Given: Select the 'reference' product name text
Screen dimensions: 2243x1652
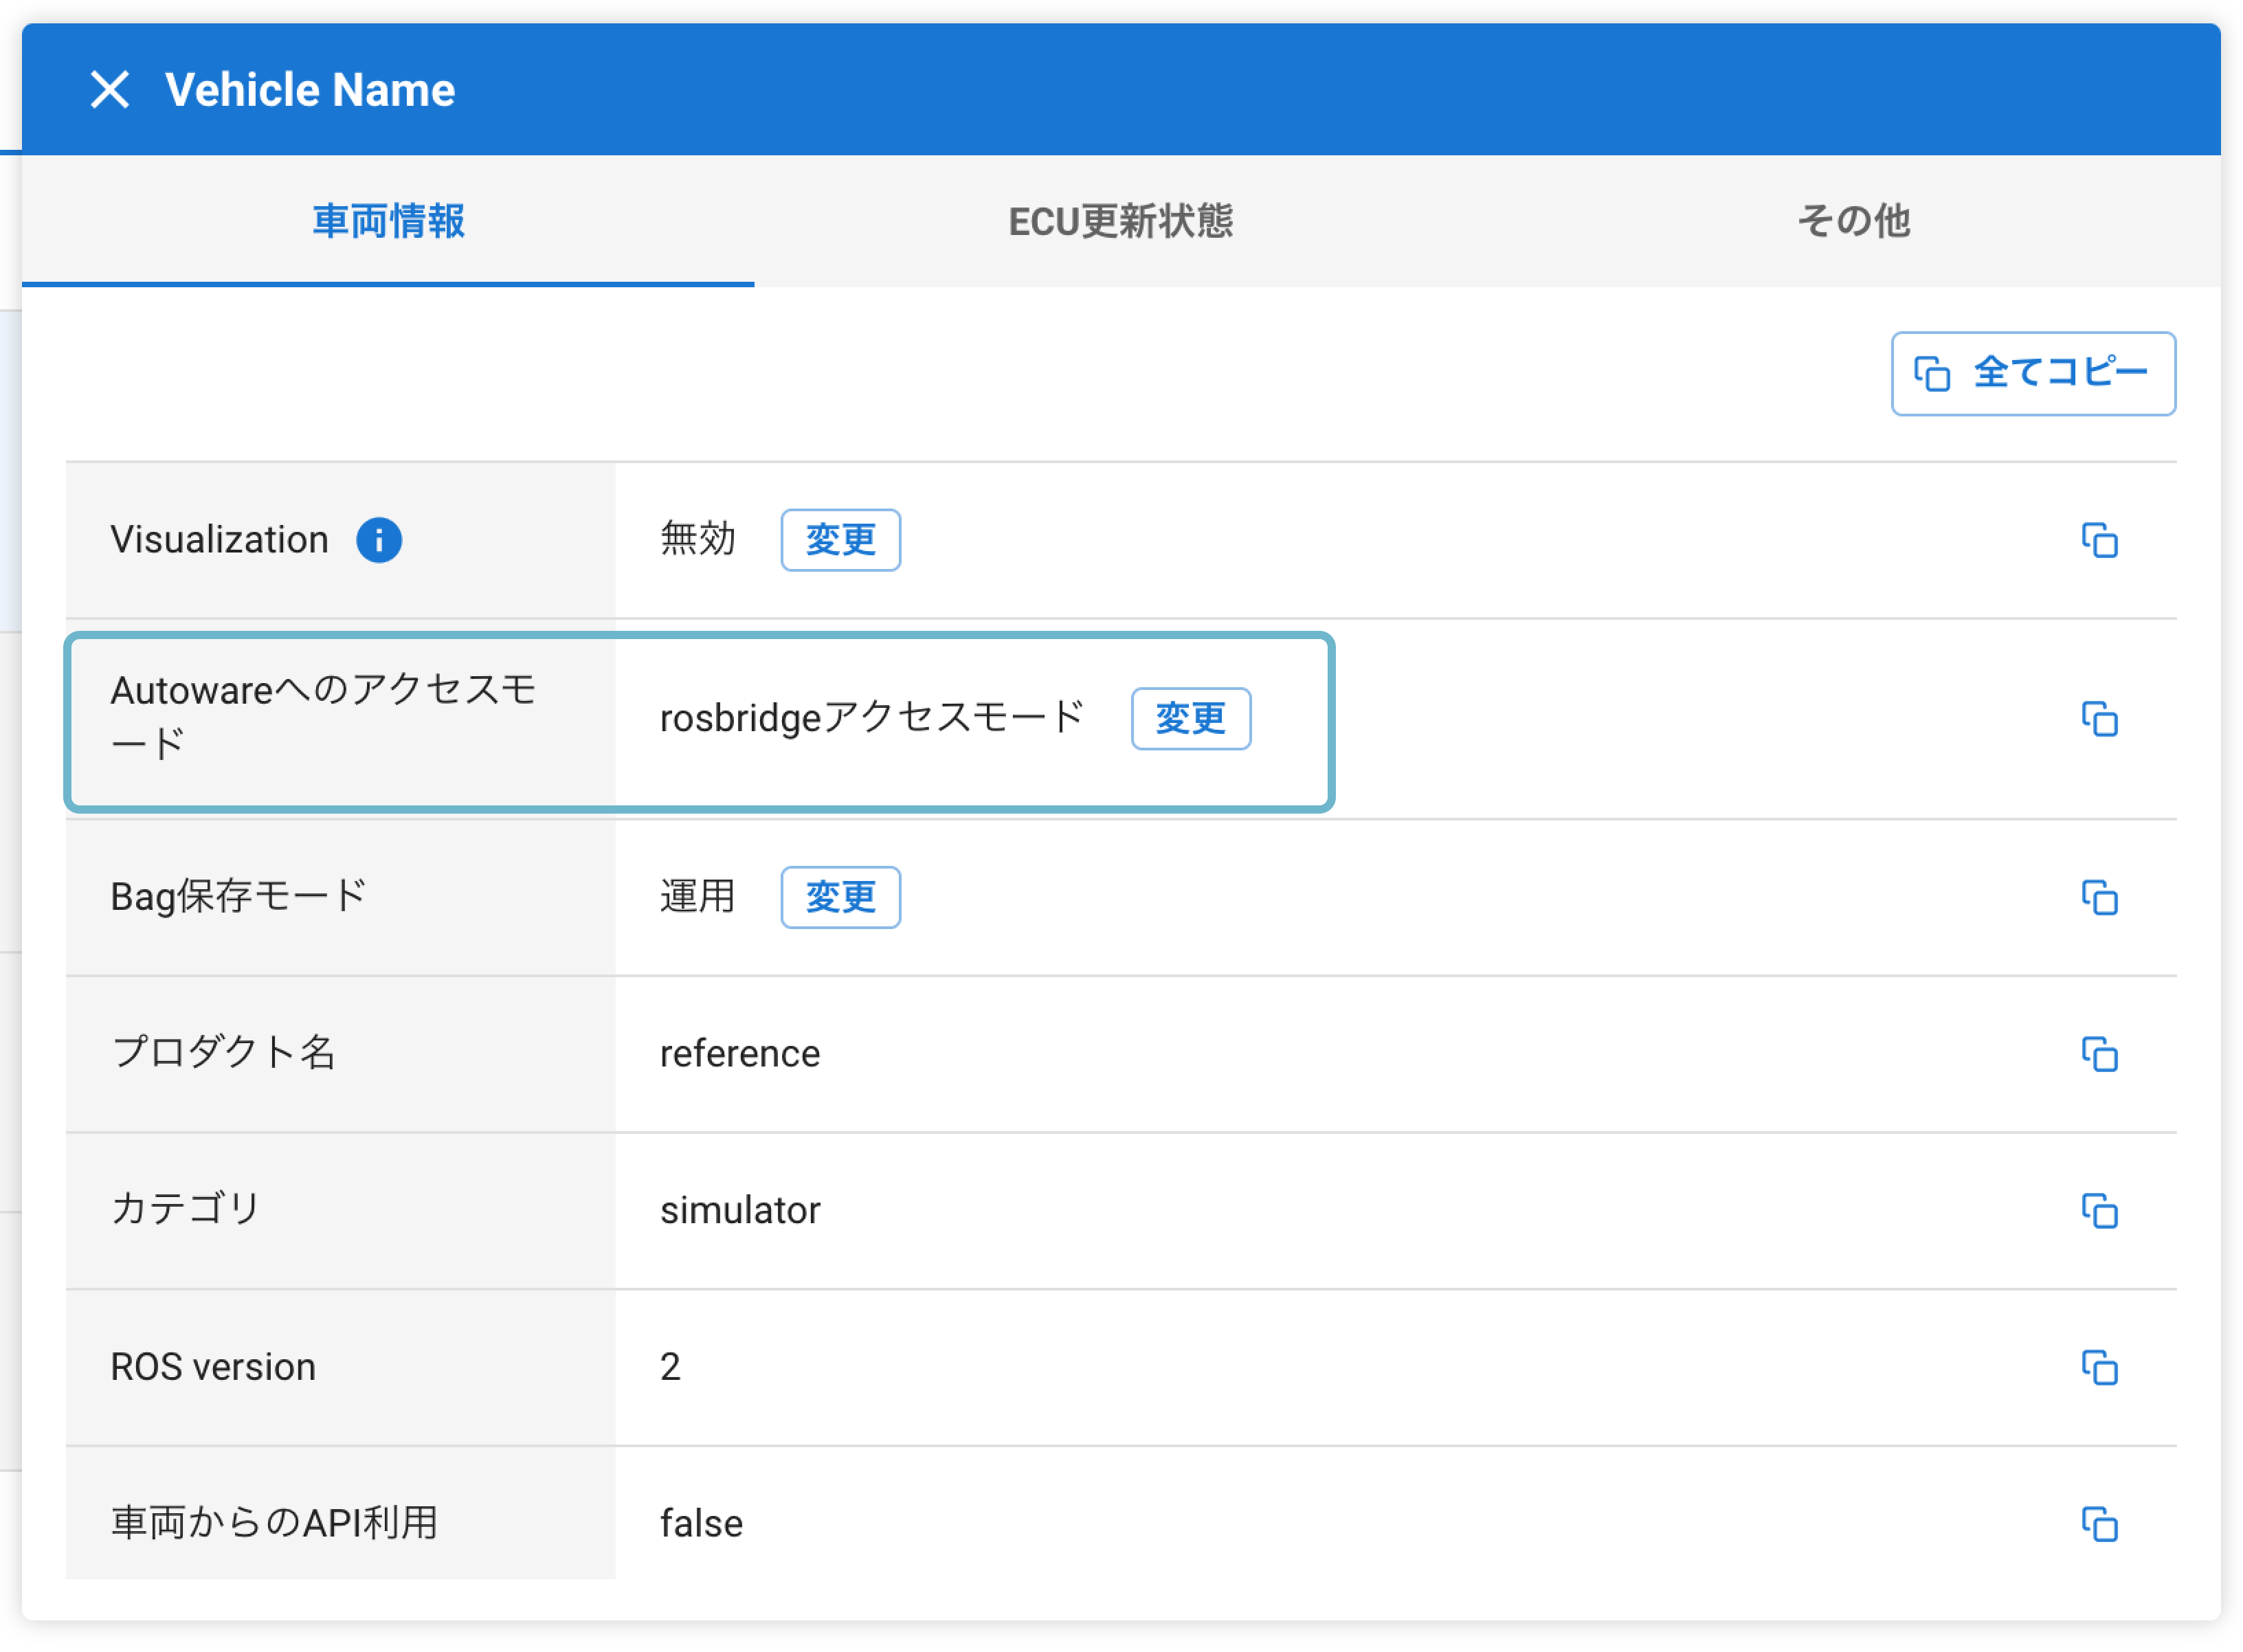Looking at the screenshot, I should coord(740,1054).
